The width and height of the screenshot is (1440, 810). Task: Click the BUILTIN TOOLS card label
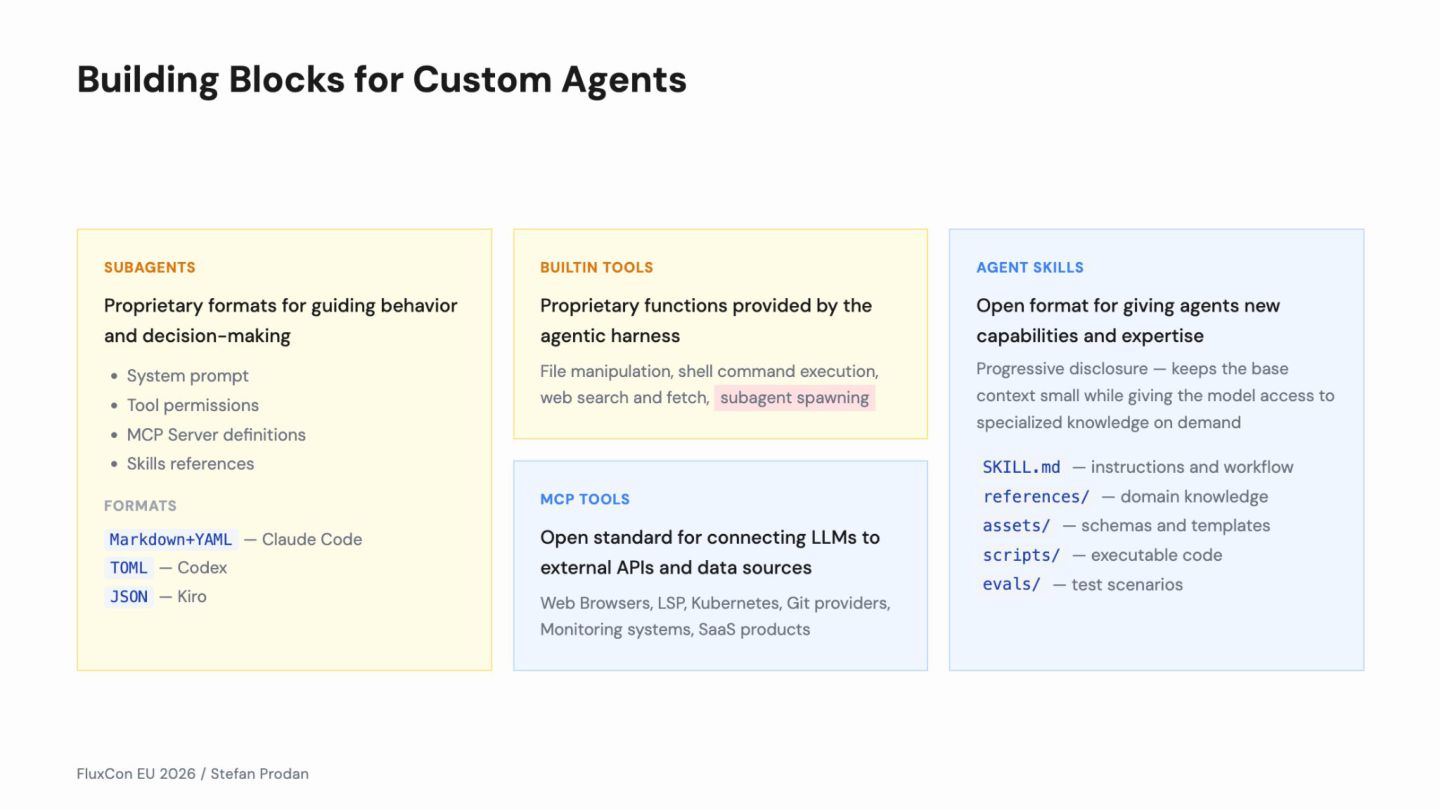click(x=596, y=267)
